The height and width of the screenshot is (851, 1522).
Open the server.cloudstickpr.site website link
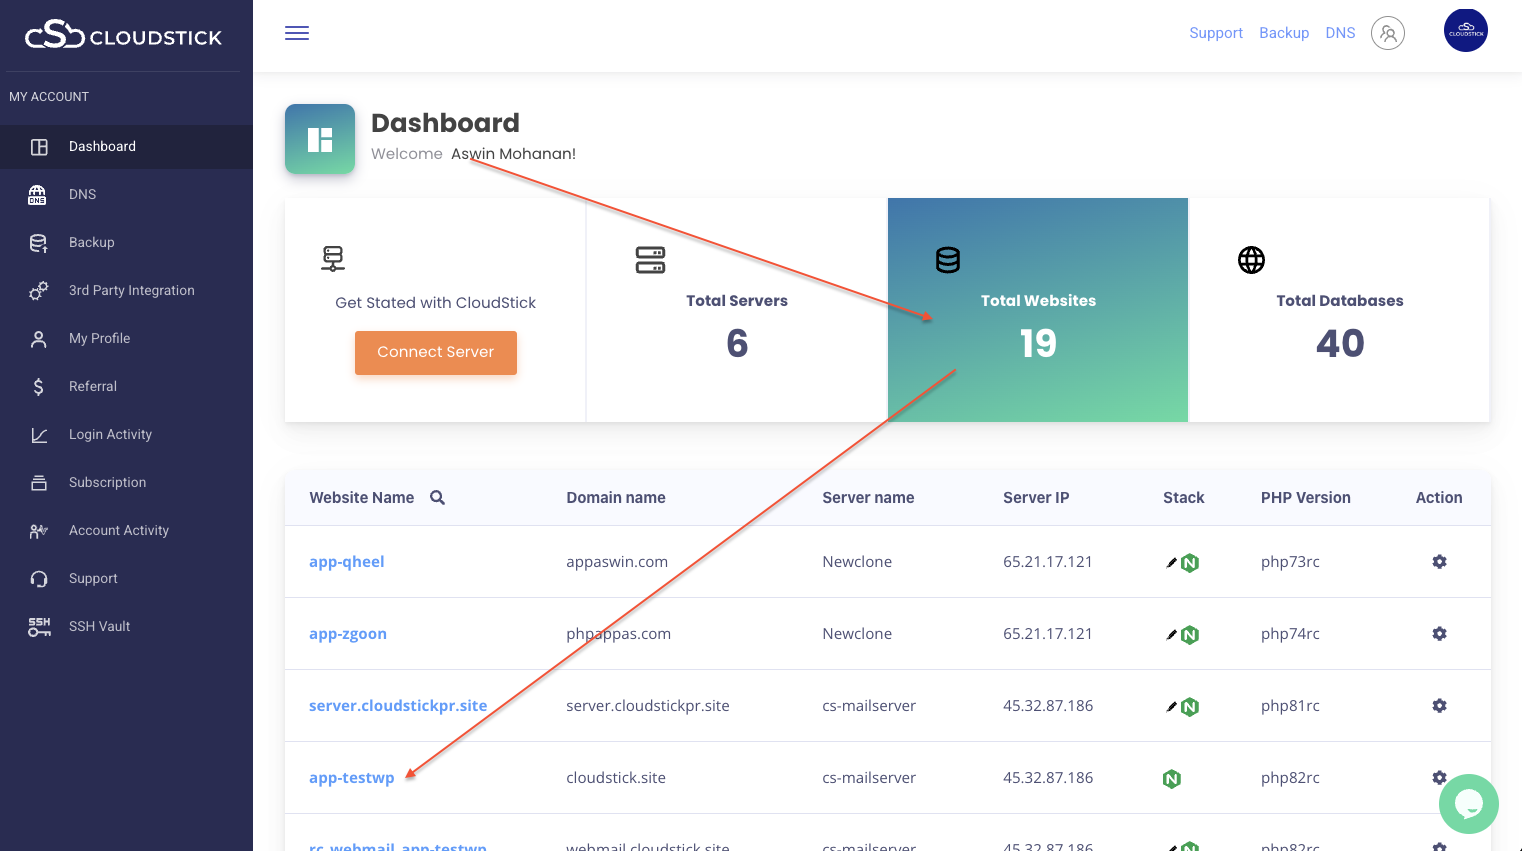coord(397,705)
